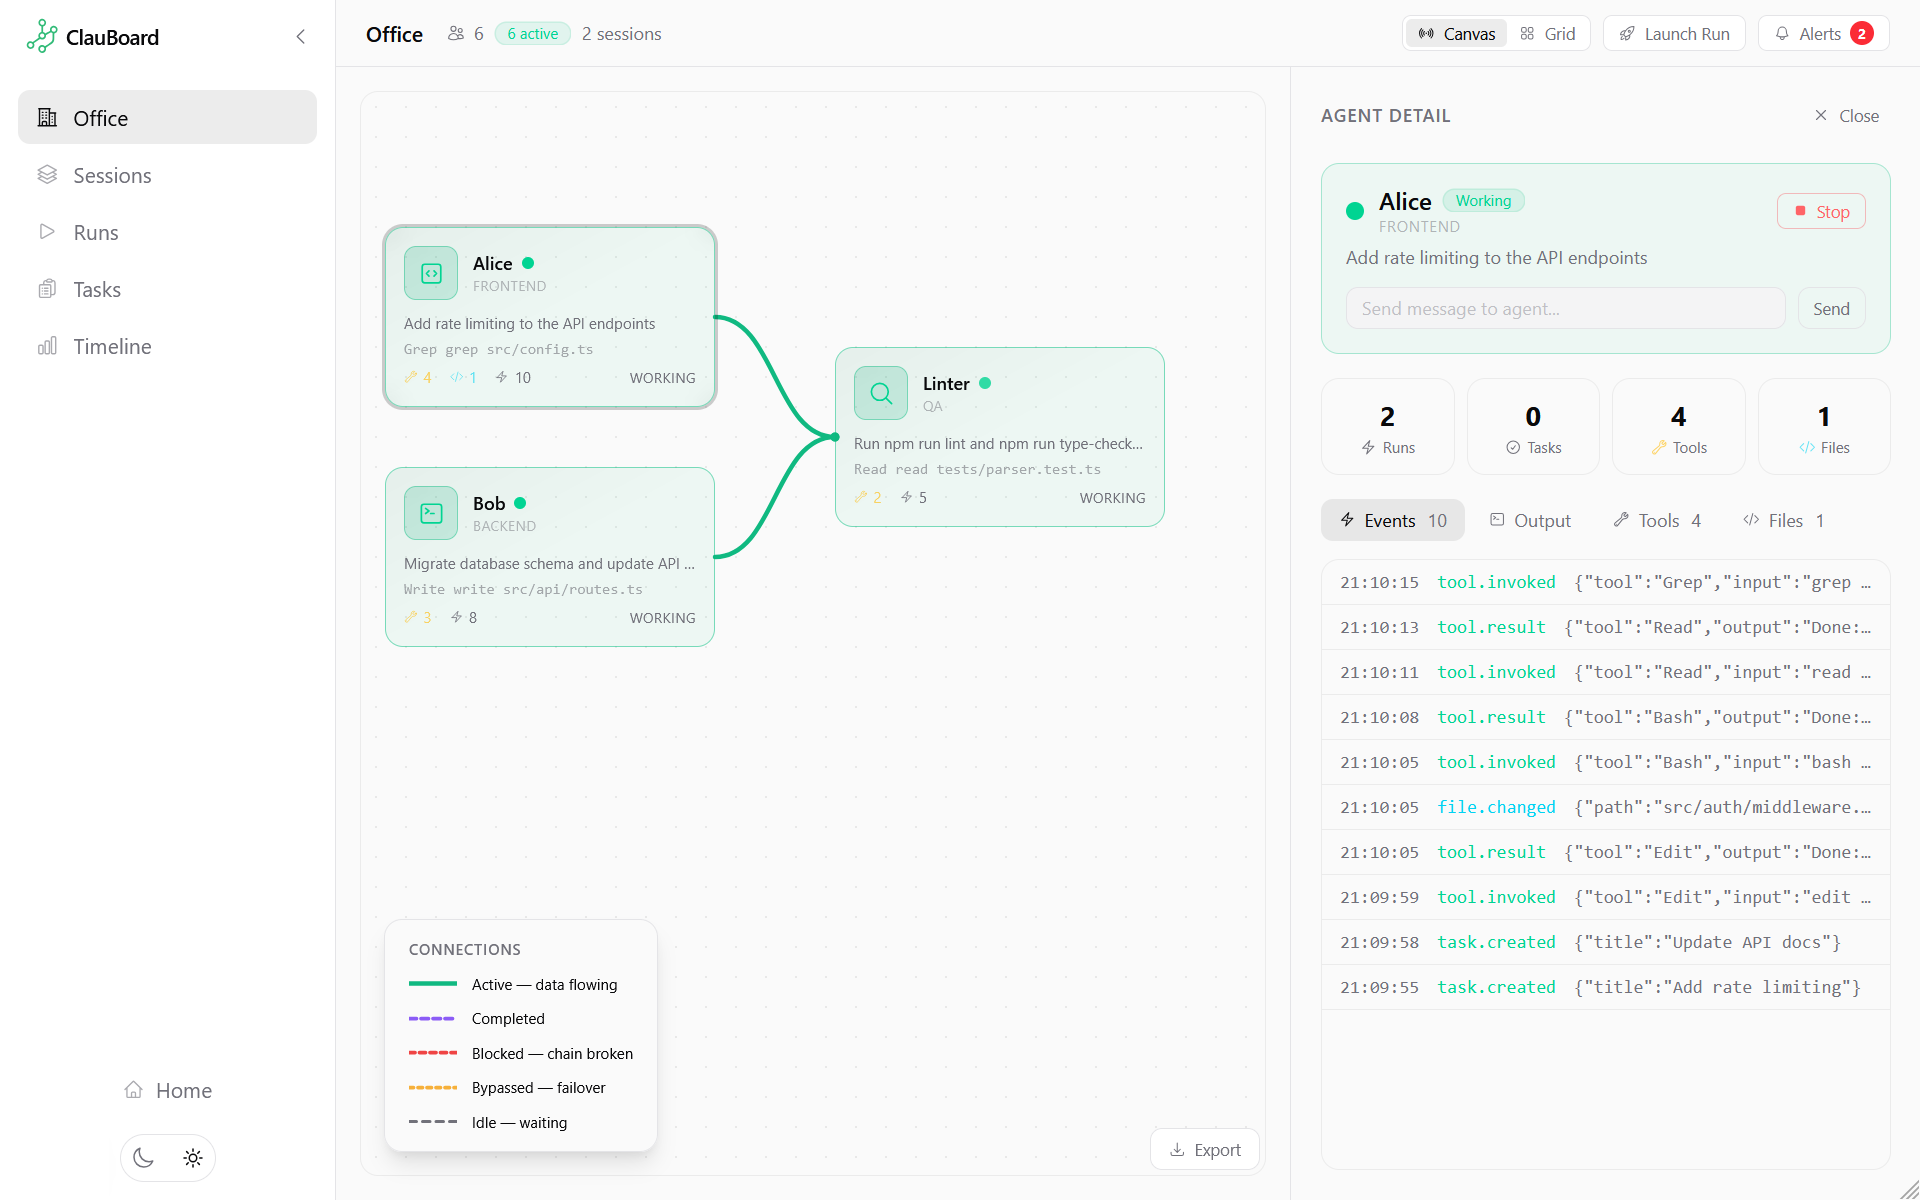
Task: Click Bob's backend terminal icon
Action: [430, 512]
